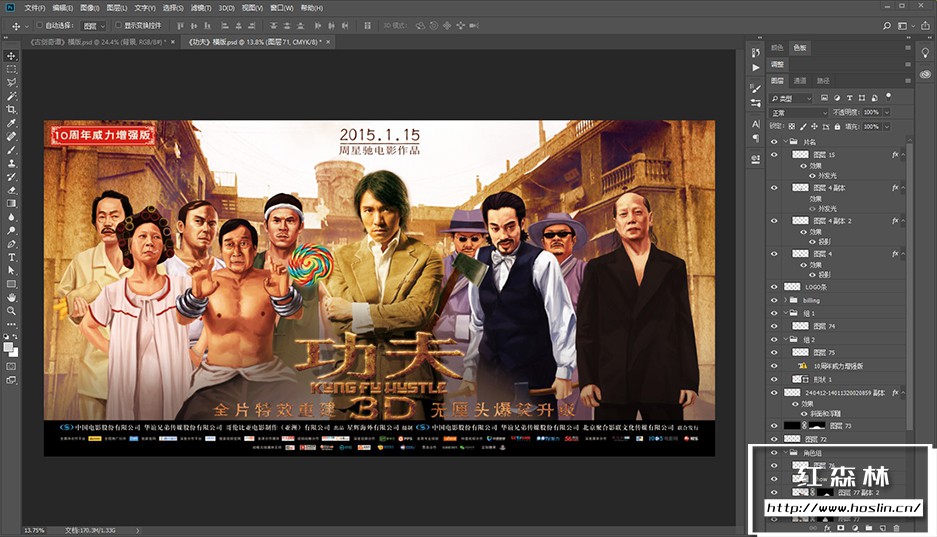Viewport: 937px width, 537px height.
Task: Hide layer 图层 73
Action: click(x=774, y=426)
